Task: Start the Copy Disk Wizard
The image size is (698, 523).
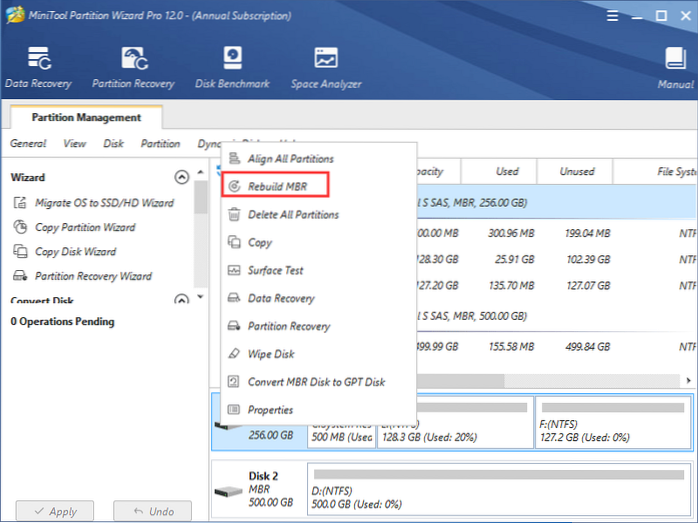Action: (x=75, y=252)
